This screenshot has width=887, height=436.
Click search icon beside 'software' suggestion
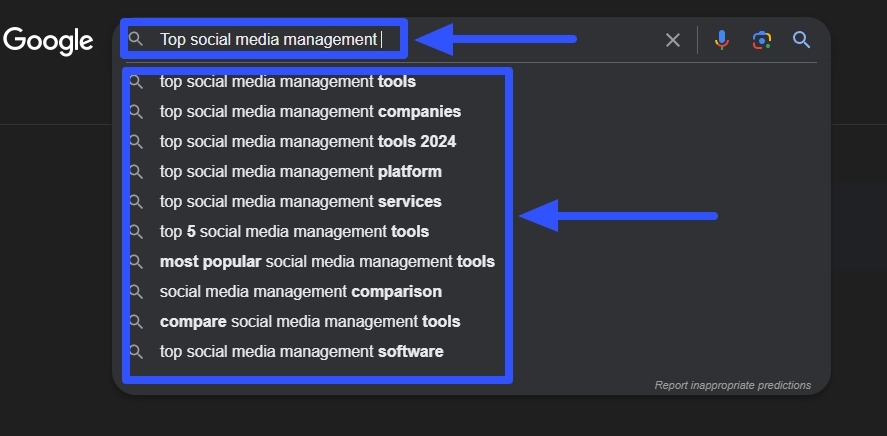click(x=137, y=352)
